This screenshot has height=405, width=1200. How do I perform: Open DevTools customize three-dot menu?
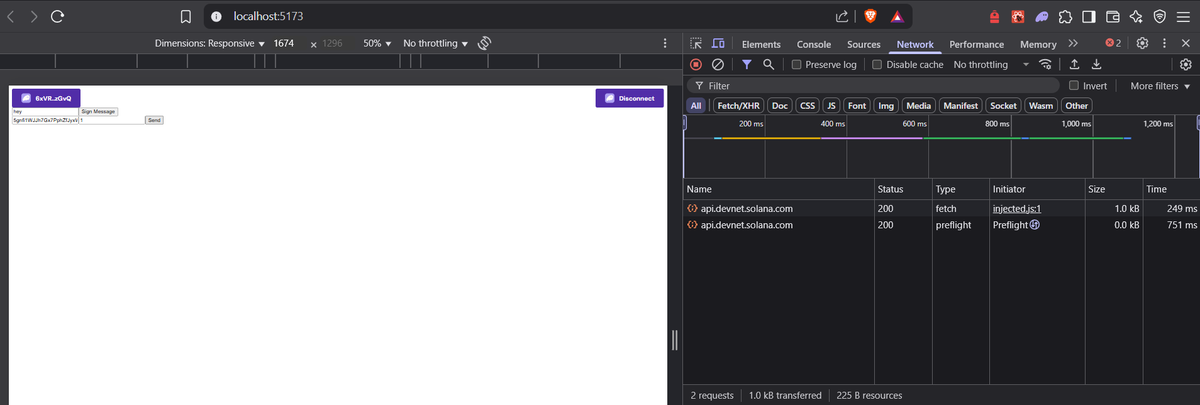pos(1164,44)
